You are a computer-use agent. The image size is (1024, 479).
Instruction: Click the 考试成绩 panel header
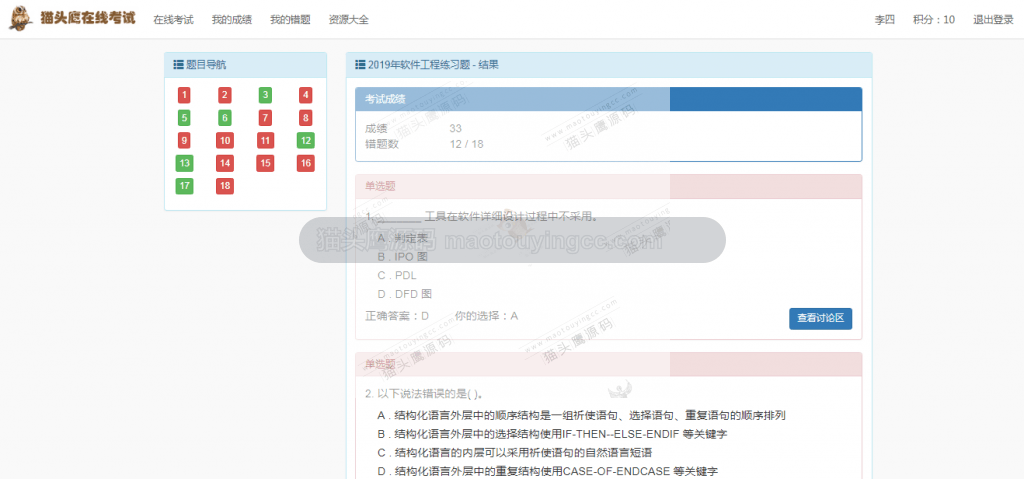609,99
